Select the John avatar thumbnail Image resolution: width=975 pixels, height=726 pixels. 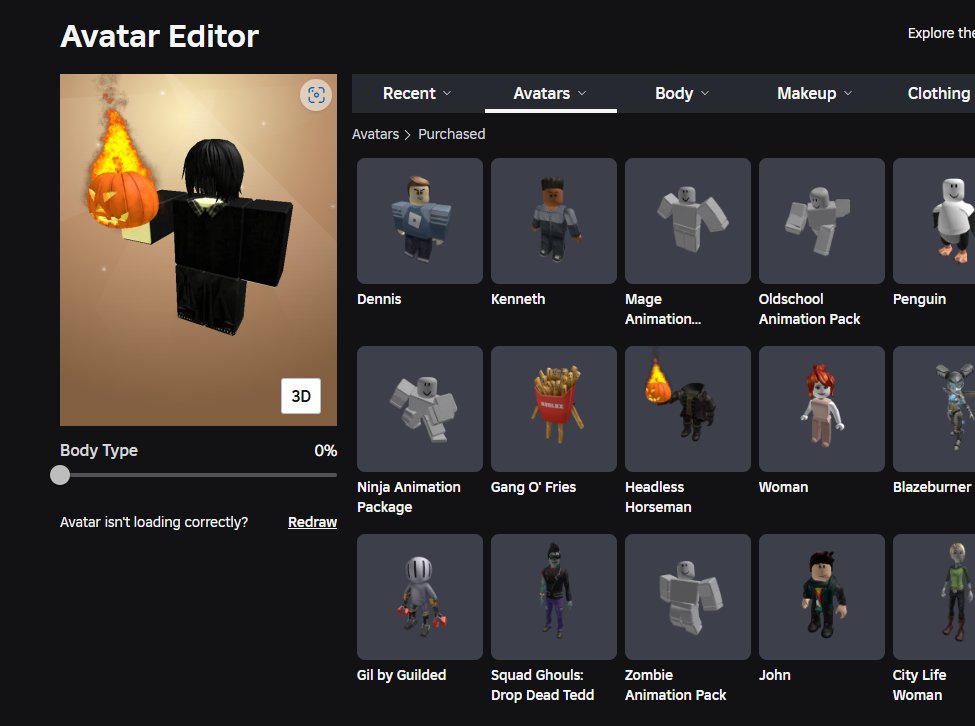point(821,597)
